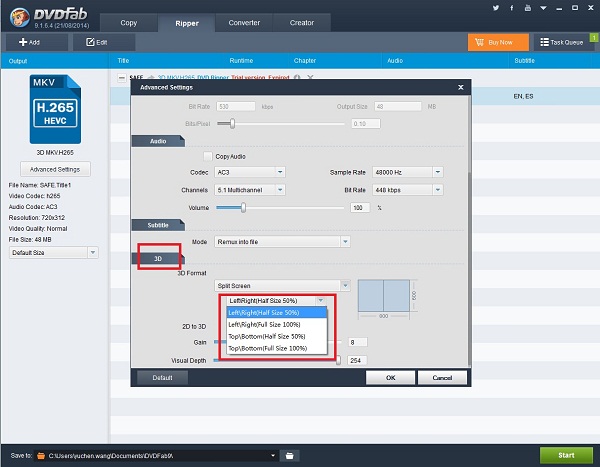The image size is (600, 467).
Task: Click the Gain value field
Action: pos(357,342)
